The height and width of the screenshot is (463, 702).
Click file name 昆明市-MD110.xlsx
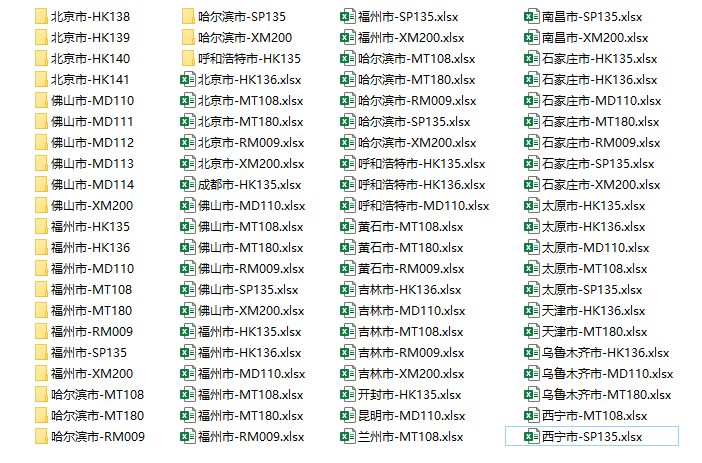[x=411, y=416]
